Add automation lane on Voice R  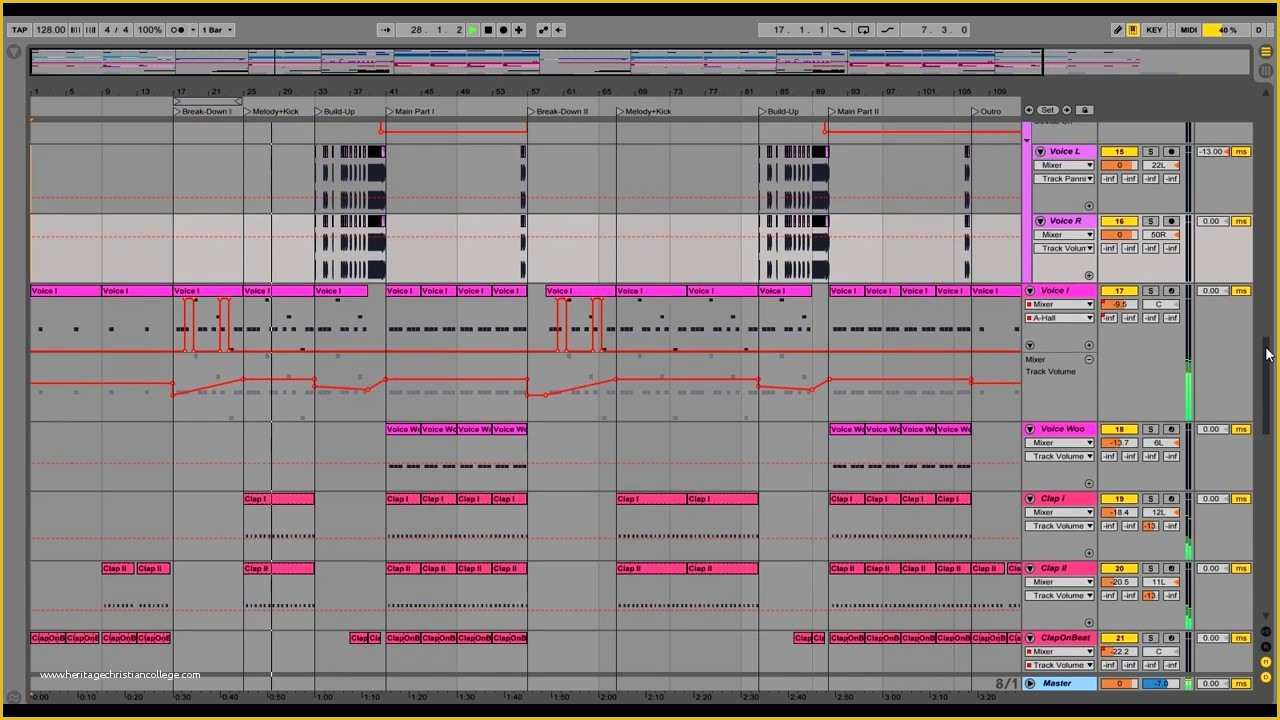[x=1089, y=275]
